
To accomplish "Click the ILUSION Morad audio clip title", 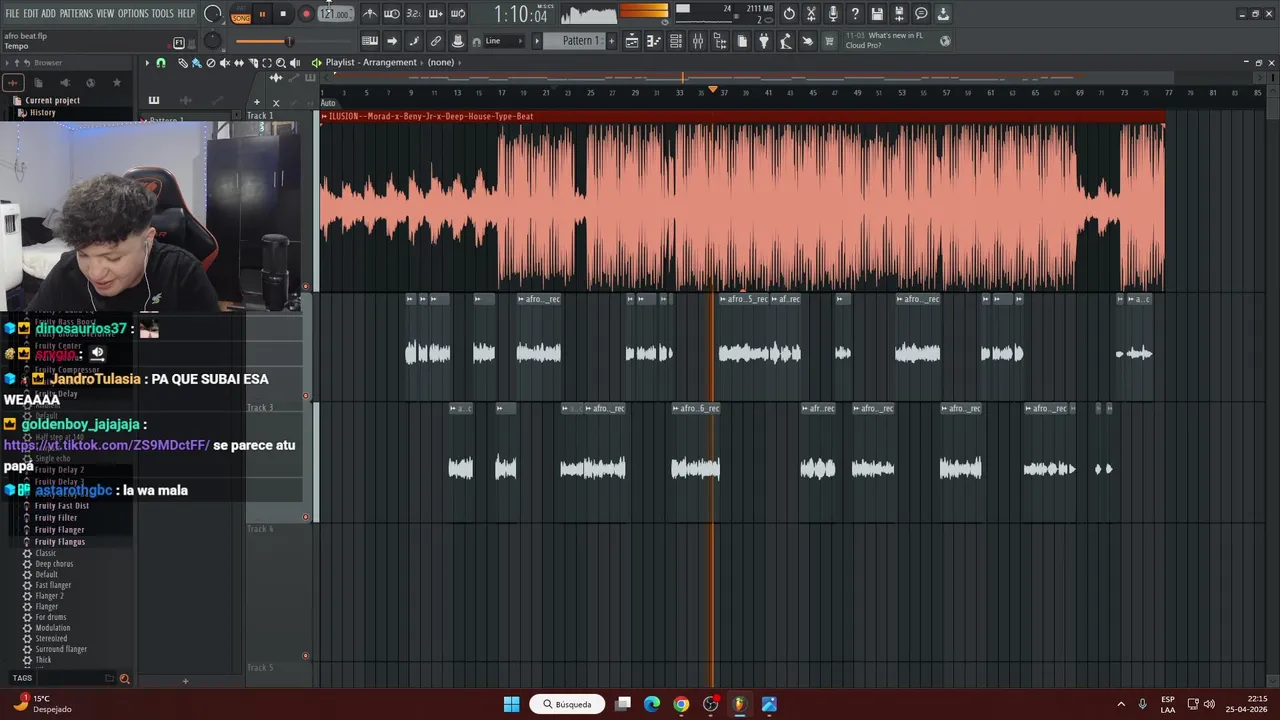I will (432, 116).
